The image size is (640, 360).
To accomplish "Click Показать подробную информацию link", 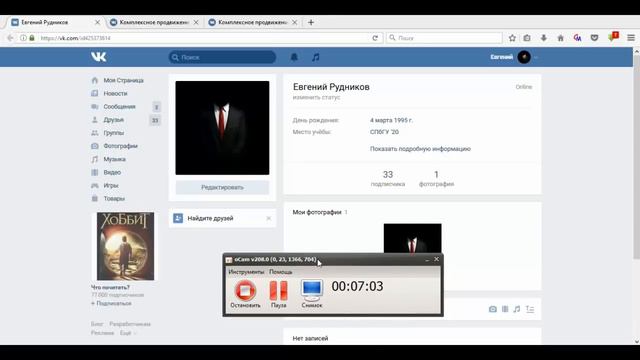I will click(420, 149).
